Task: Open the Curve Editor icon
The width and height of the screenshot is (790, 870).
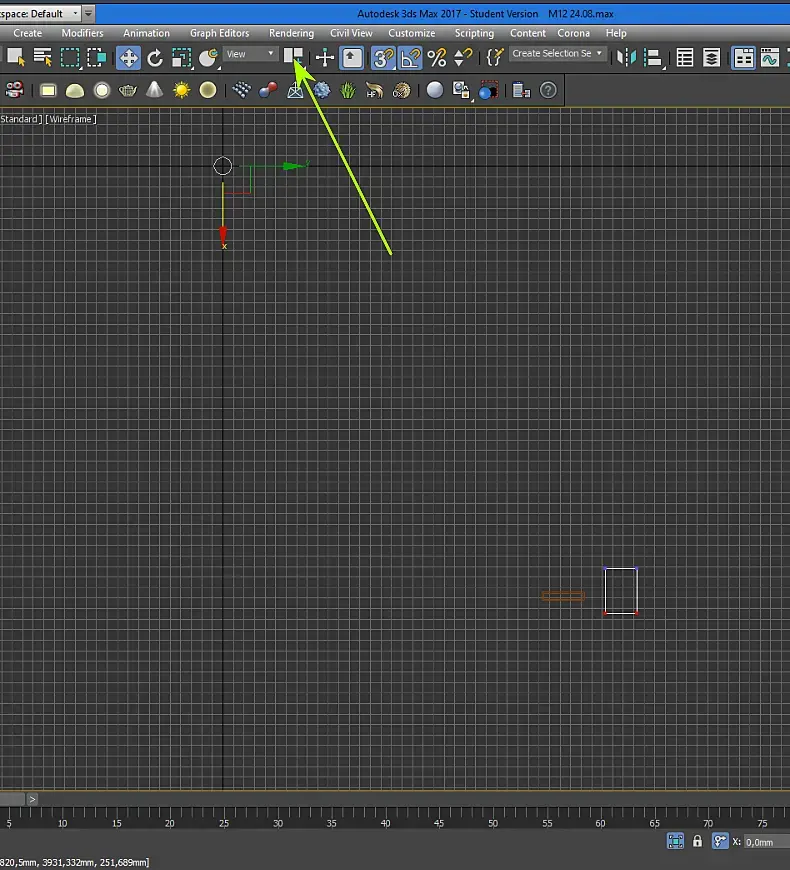Action: tap(769, 58)
